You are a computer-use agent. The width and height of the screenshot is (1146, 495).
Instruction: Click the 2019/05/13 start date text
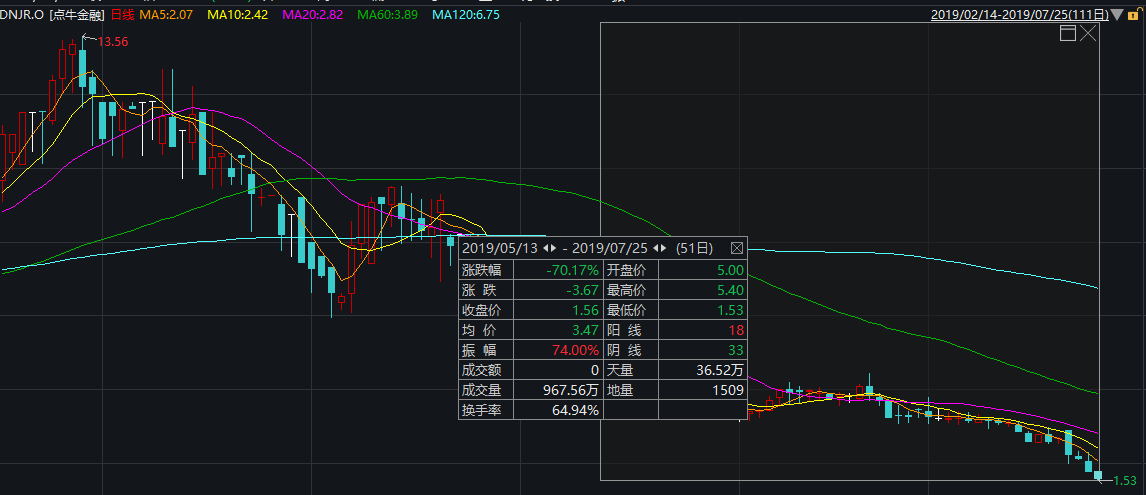501,249
